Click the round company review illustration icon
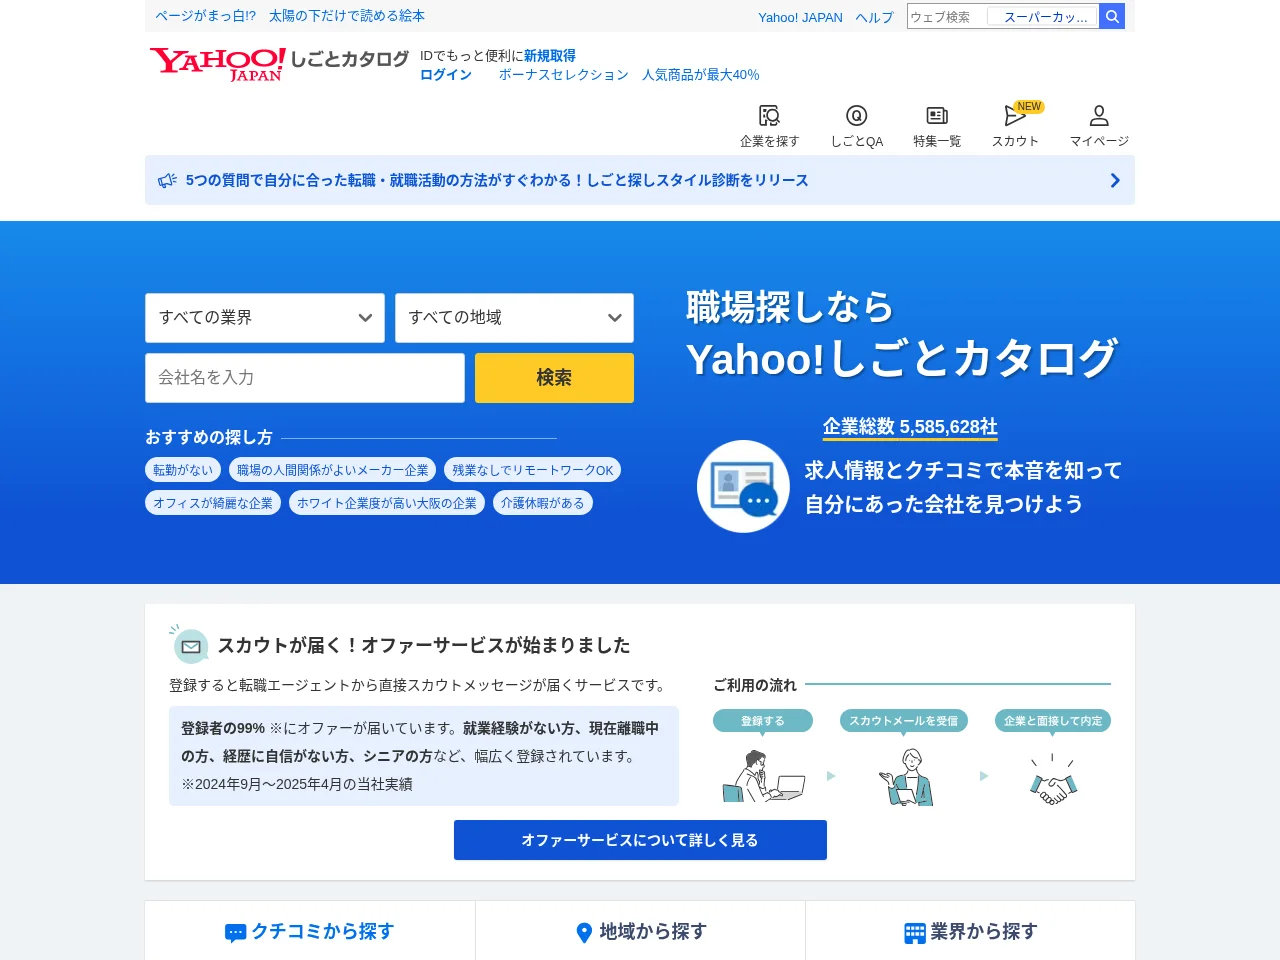The height and width of the screenshot is (960, 1280). (x=743, y=486)
